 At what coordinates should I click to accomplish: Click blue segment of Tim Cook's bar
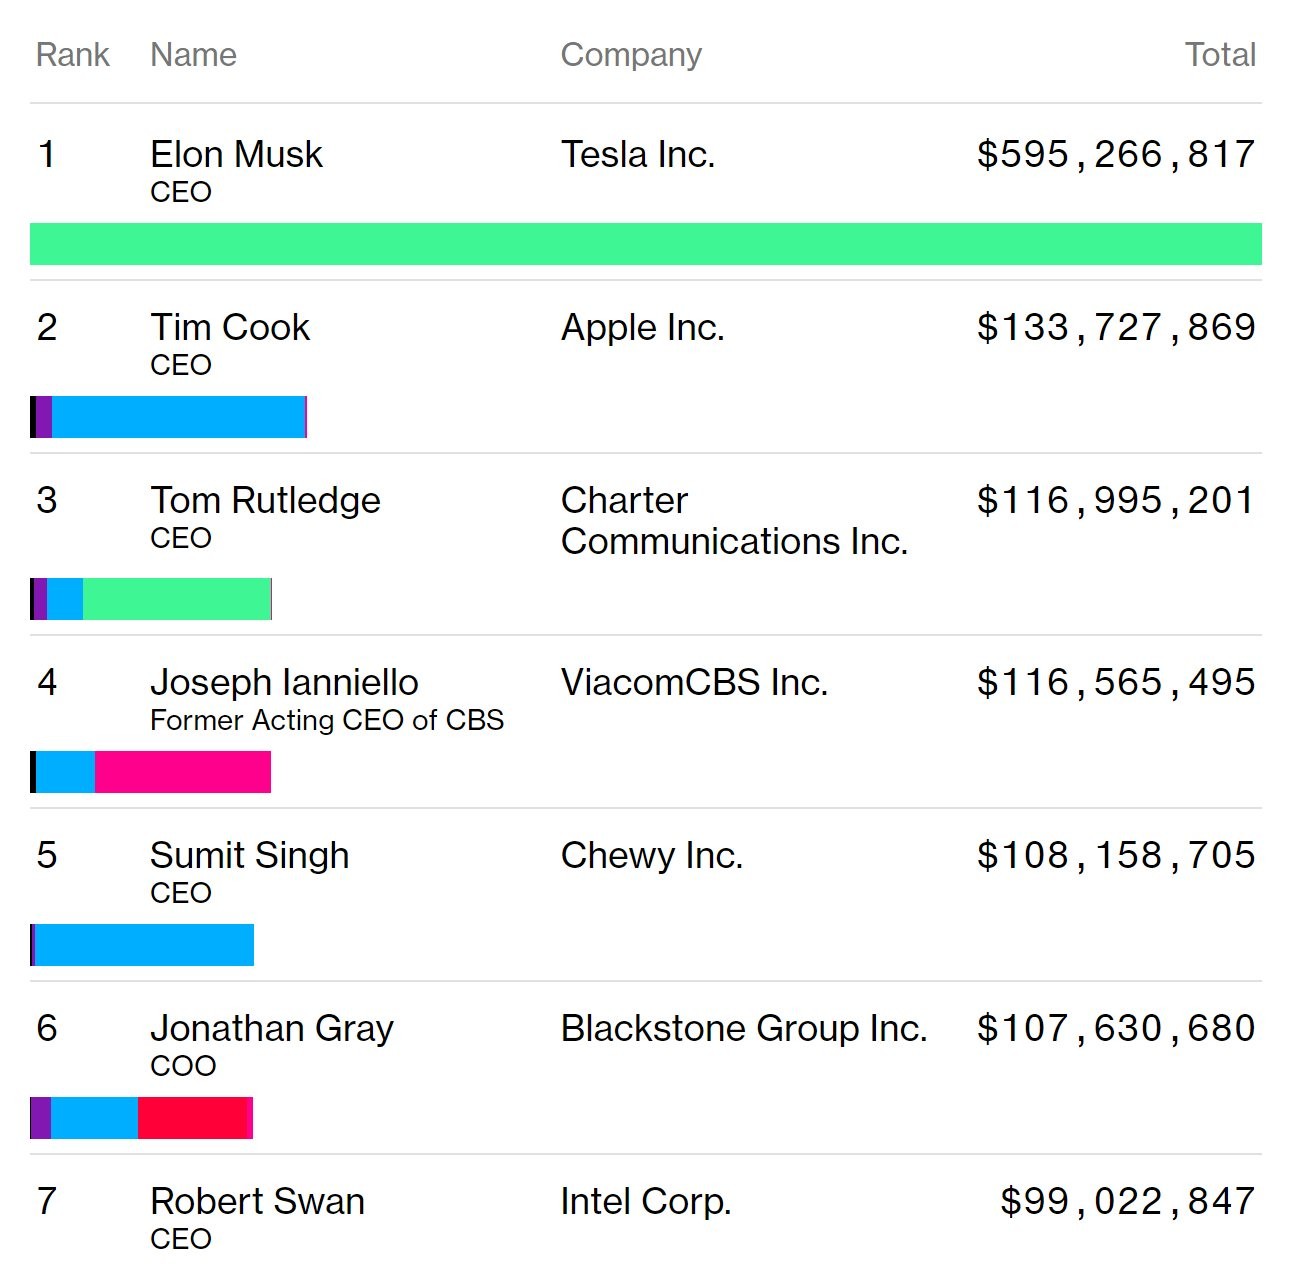pyautogui.click(x=178, y=417)
